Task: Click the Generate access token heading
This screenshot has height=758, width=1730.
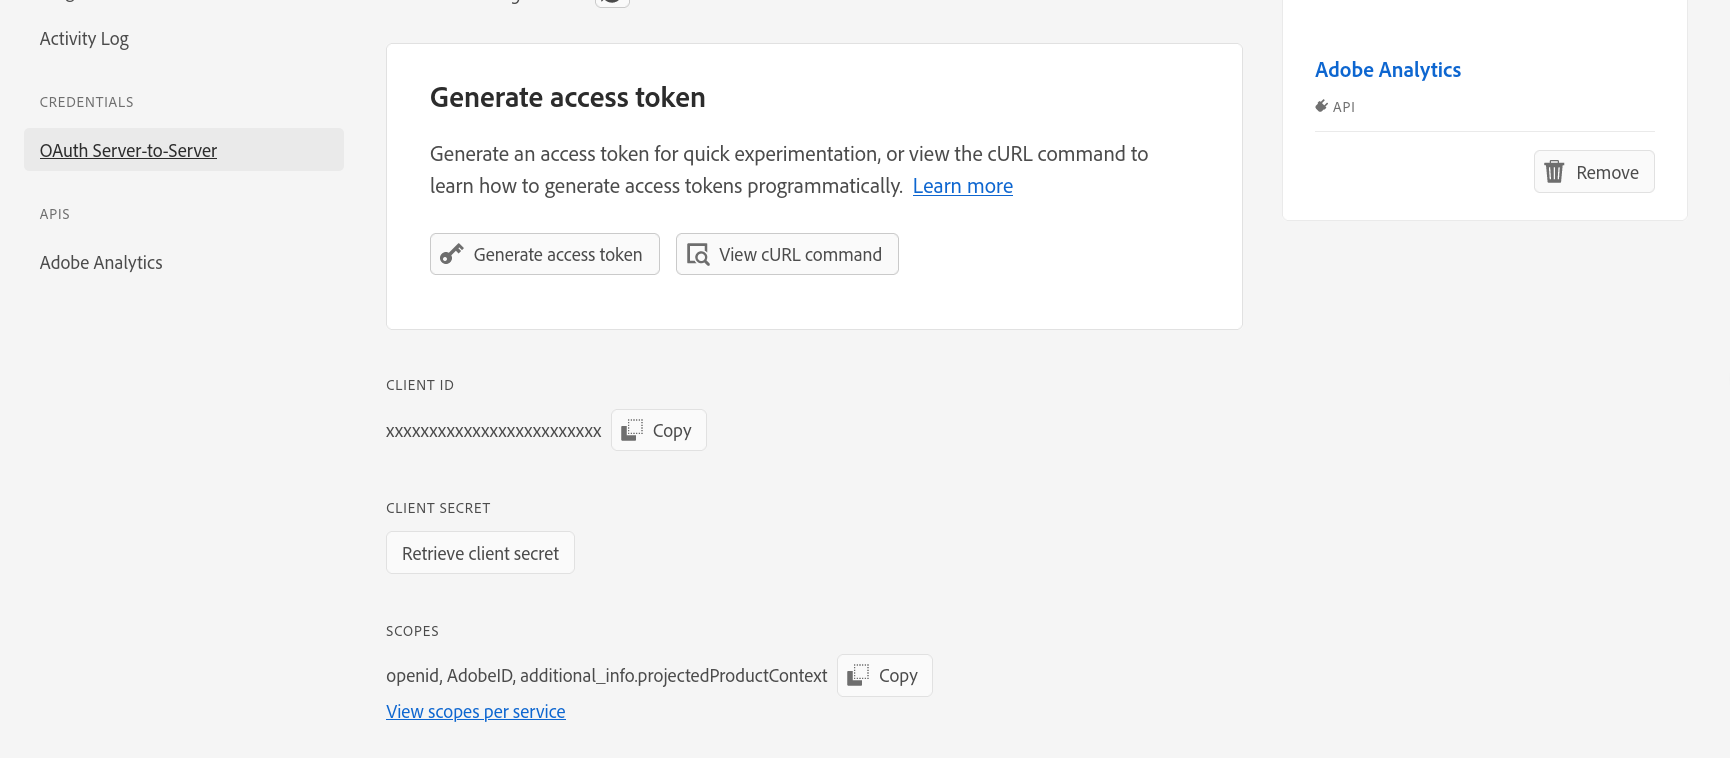Action: pos(567,97)
